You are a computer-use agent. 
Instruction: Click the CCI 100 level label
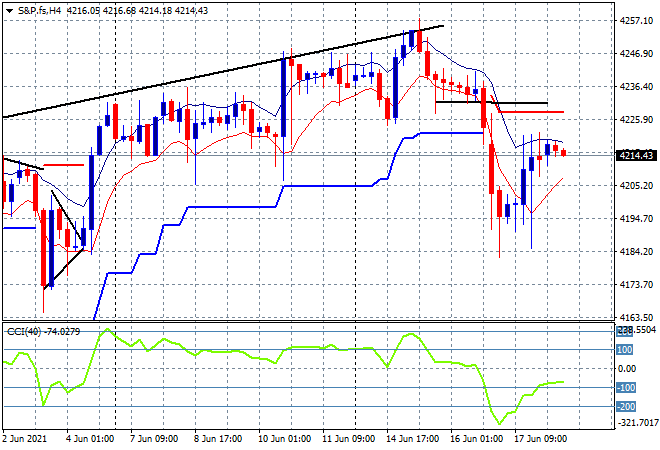625,350
